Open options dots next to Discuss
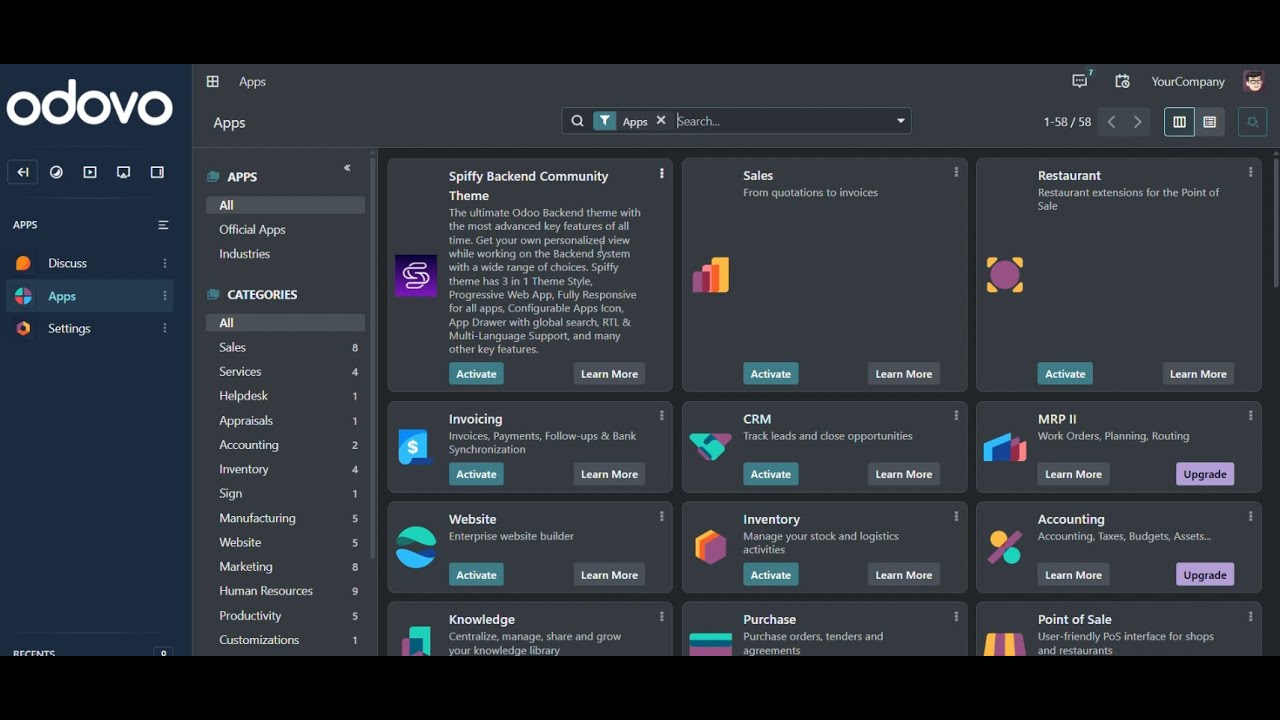The image size is (1280, 720). [165, 264]
